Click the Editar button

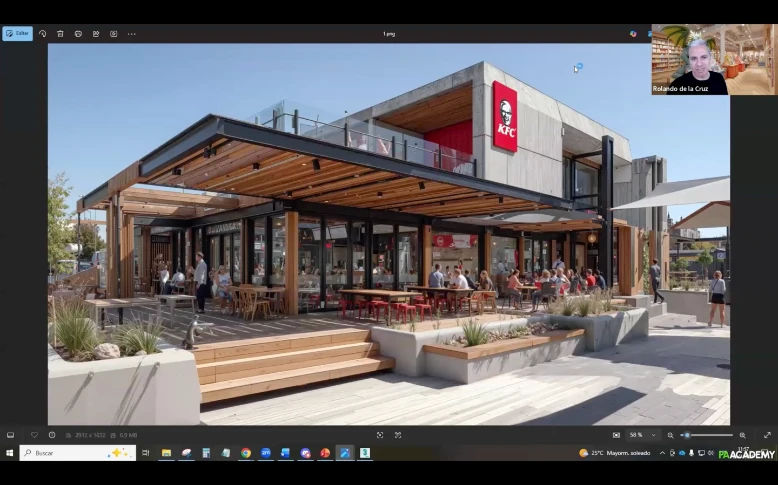(17, 33)
